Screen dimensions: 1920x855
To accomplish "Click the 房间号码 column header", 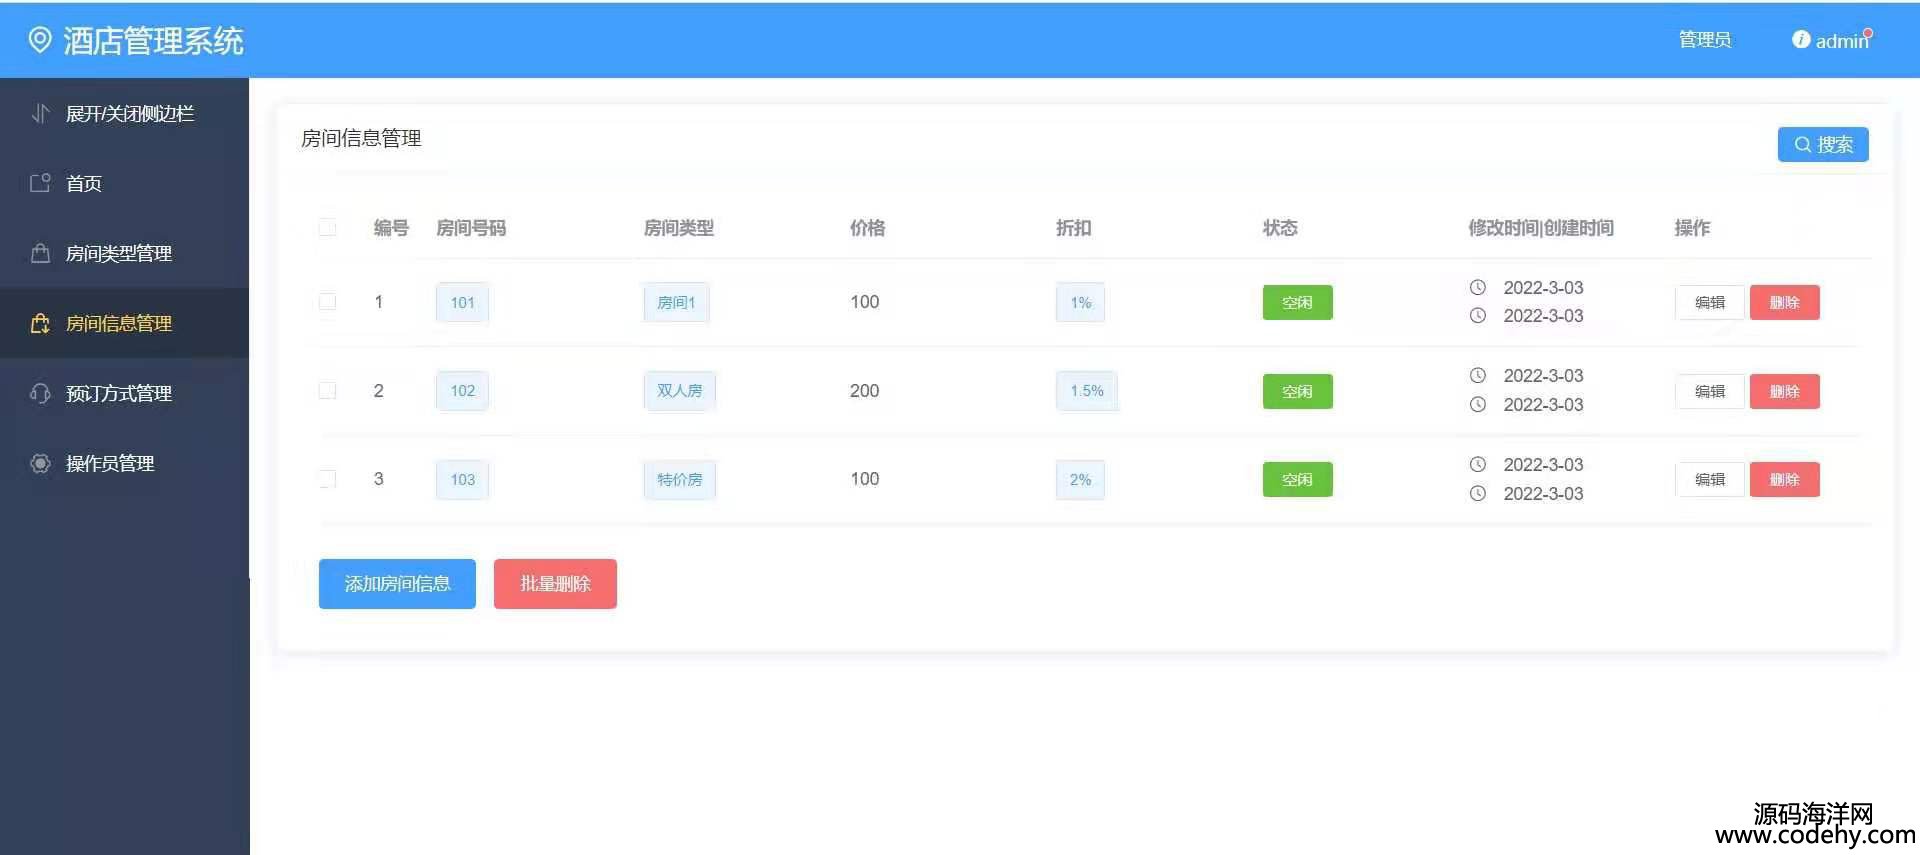I will (x=471, y=228).
